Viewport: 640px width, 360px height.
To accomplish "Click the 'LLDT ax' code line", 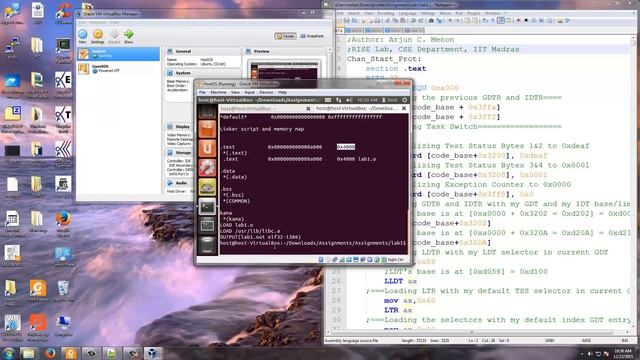I will pos(400,281).
